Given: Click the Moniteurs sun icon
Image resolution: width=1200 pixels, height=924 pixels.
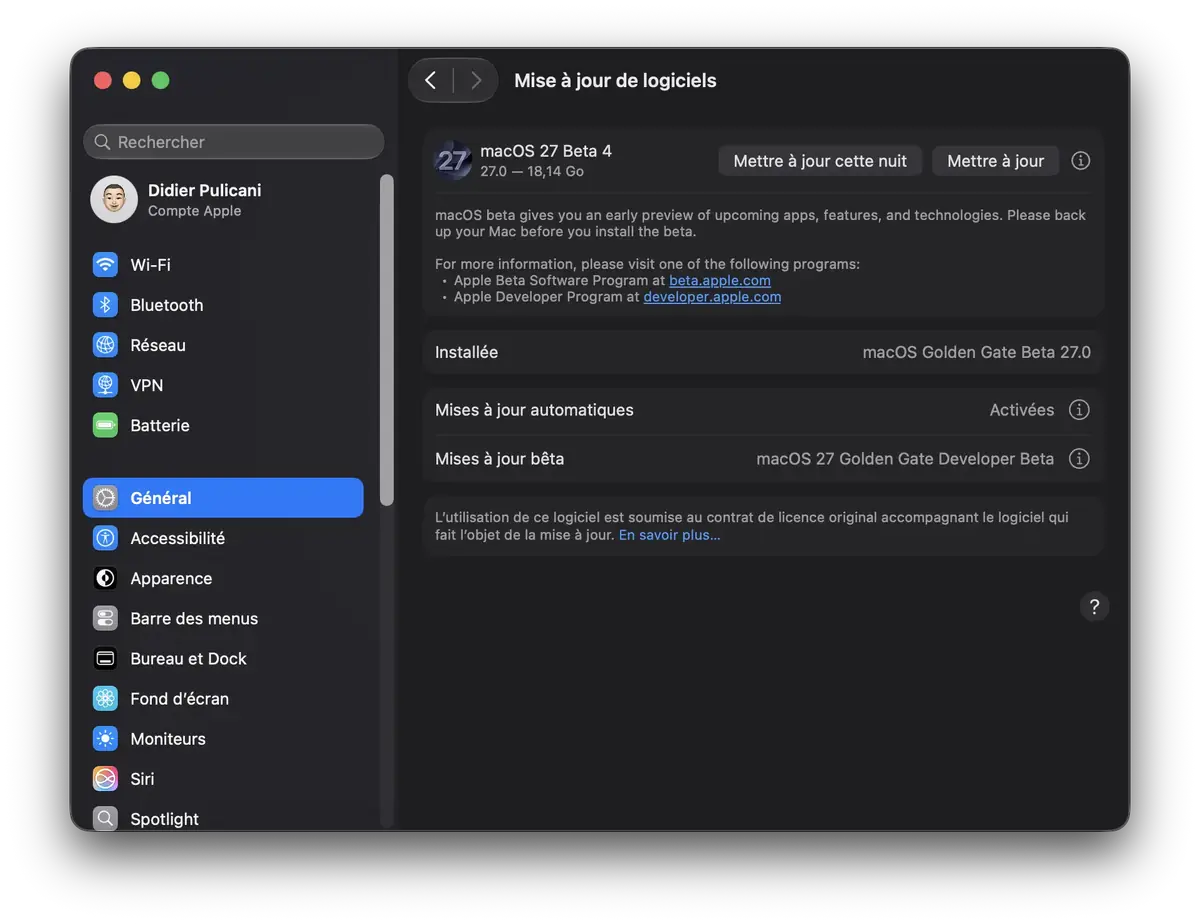Looking at the screenshot, I should tap(105, 738).
